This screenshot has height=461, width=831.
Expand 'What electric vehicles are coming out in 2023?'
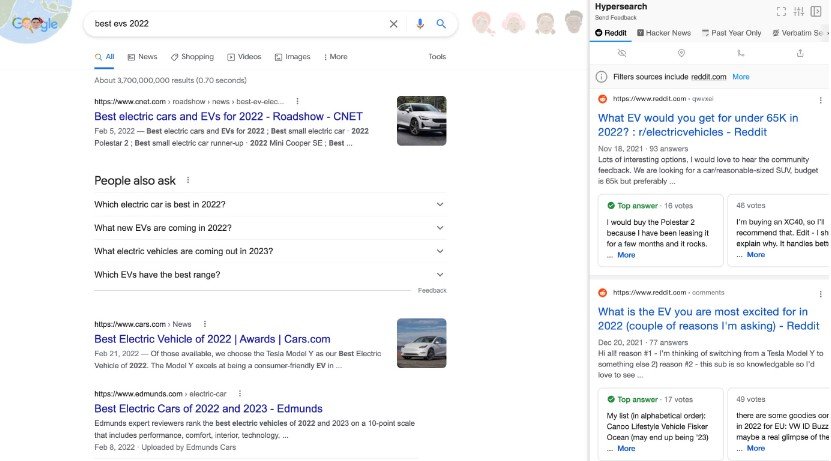[270, 251]
